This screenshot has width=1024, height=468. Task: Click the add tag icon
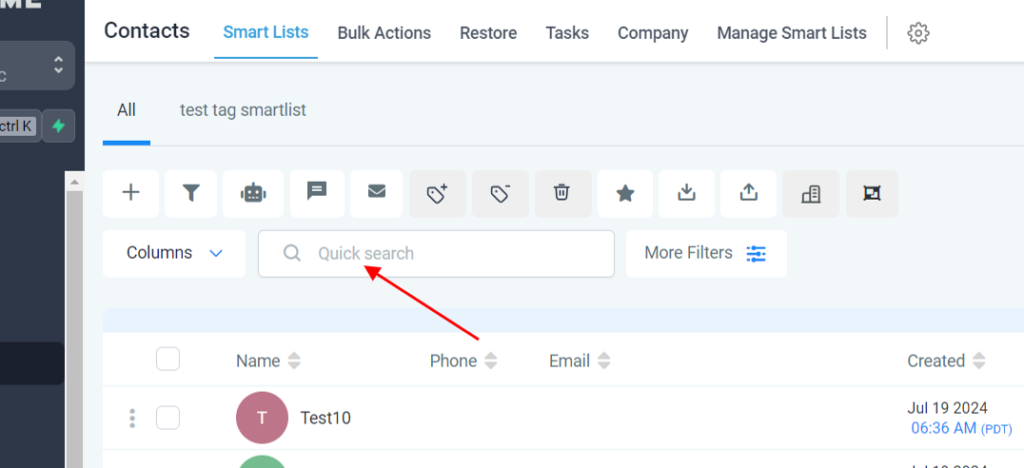pos(438,193)
